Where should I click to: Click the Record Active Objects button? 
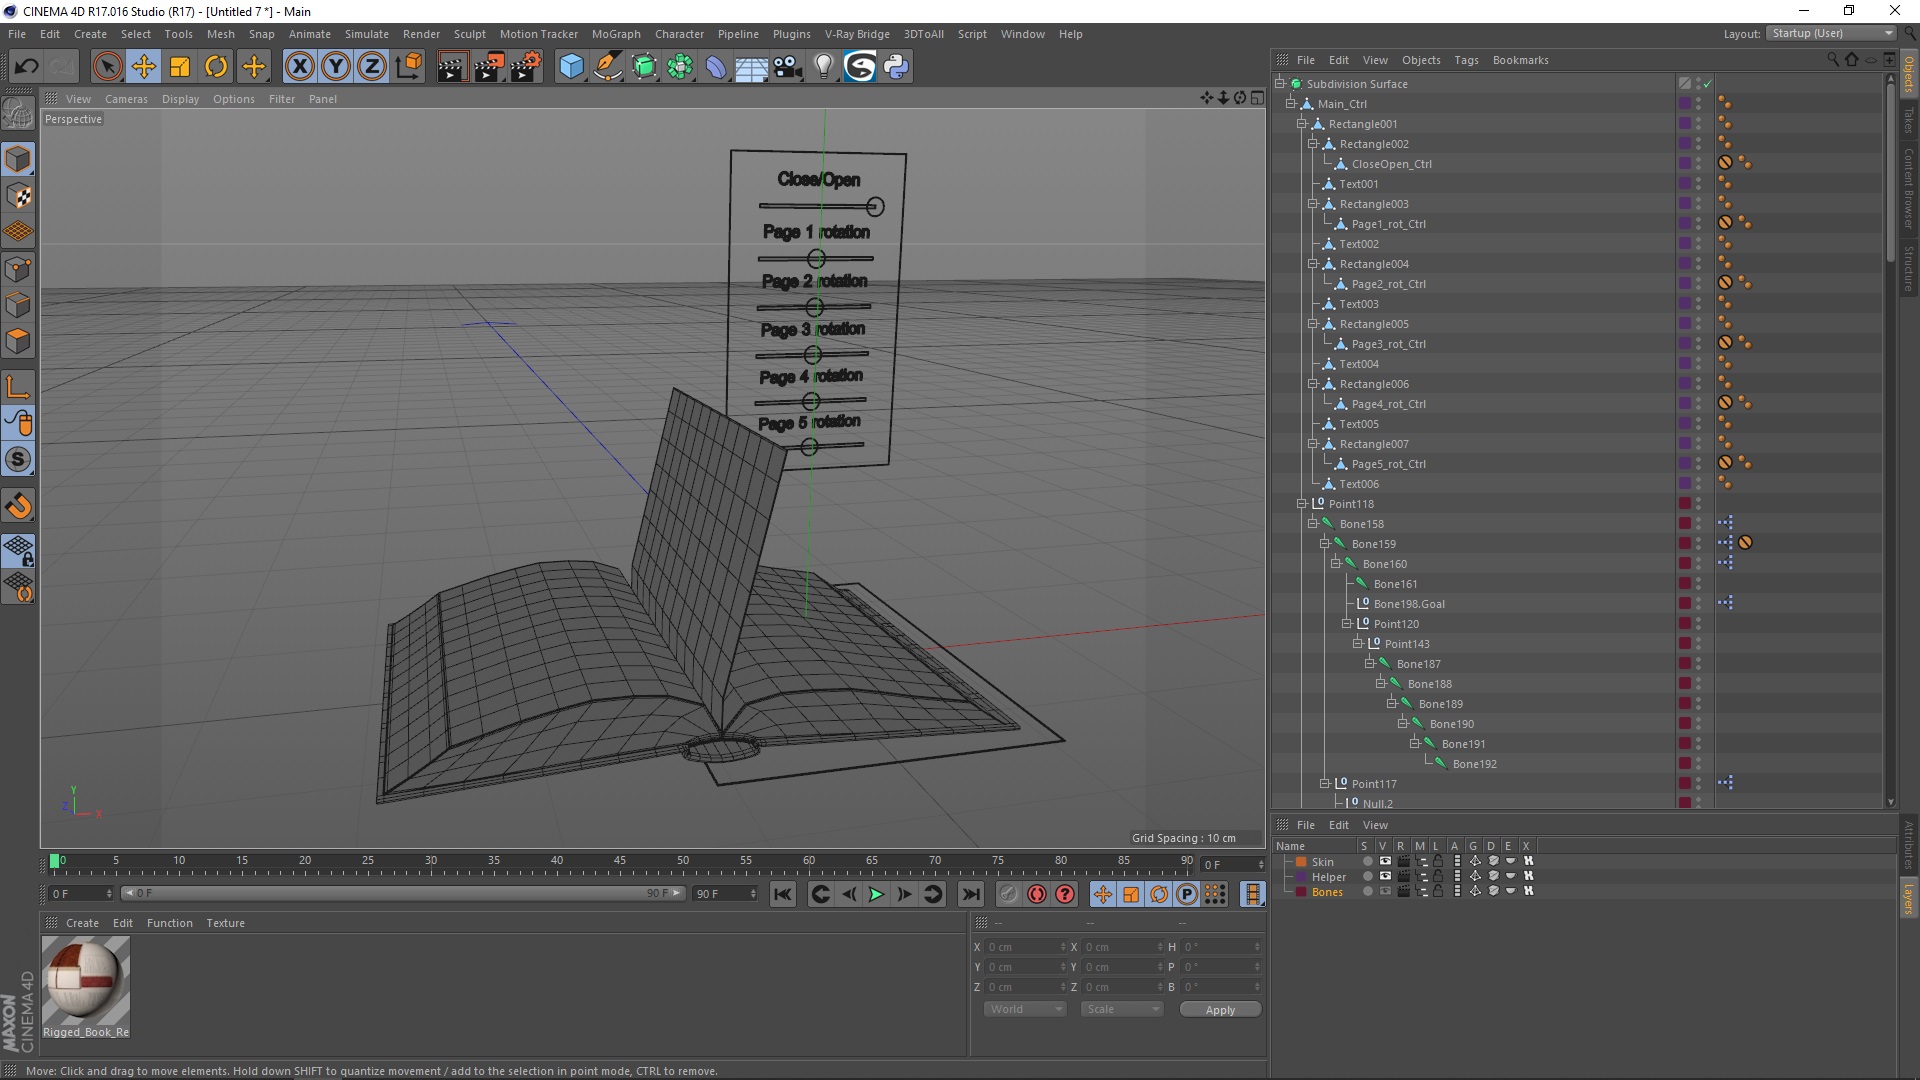click(x=1008, y=894)
